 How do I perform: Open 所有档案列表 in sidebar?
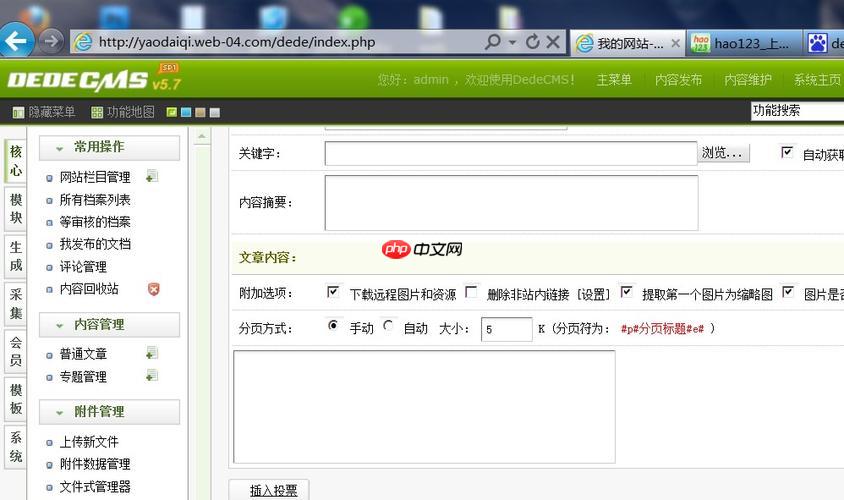pos(95,200)
